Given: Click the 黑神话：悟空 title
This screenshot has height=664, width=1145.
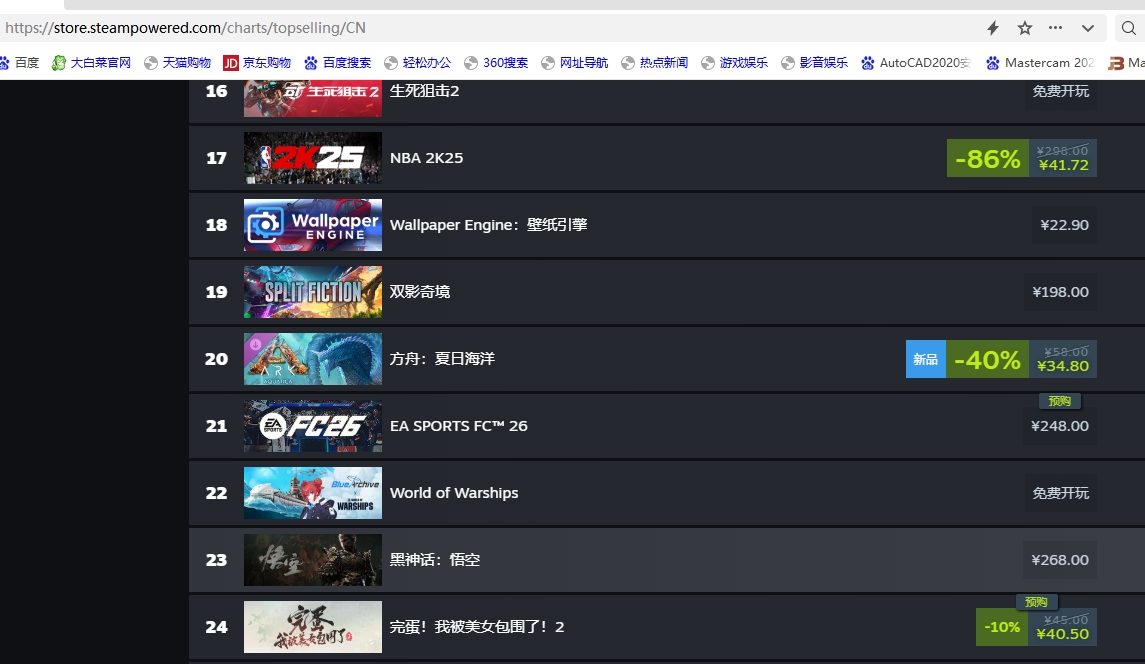Looking at the screenshot, I should pos(434,560).
